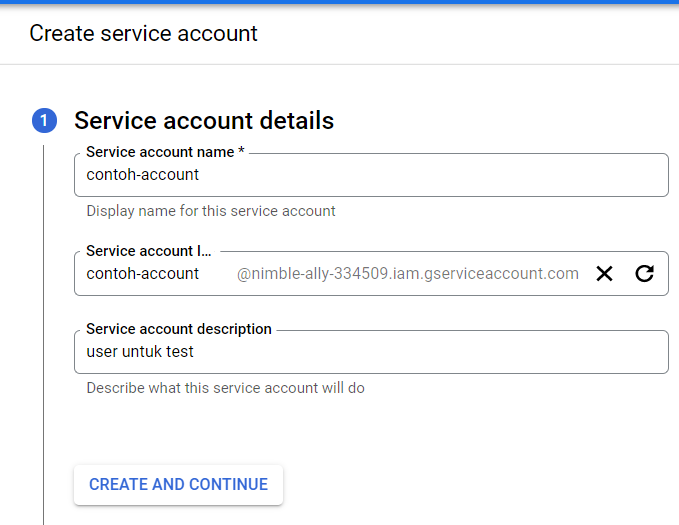Click the CREATE AND CONTINUE button
This screenshot has width=679, height=525.
178,484
